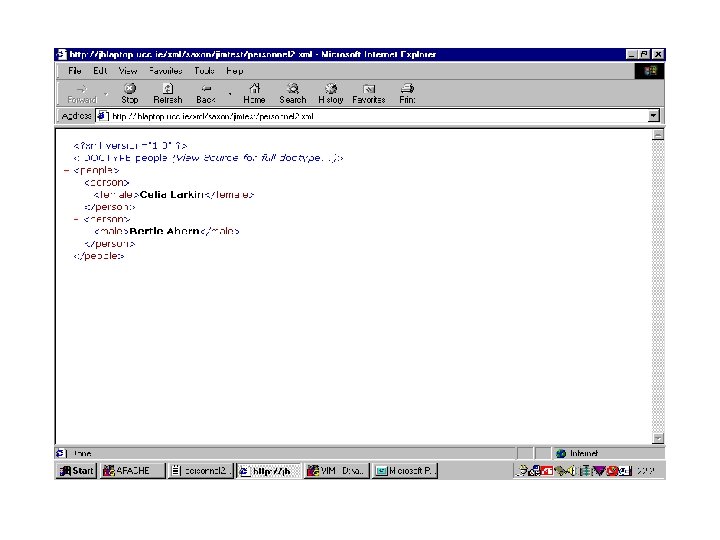
Task: Switch to the http://jb taskbar window
Action: [x=269, y=471]
